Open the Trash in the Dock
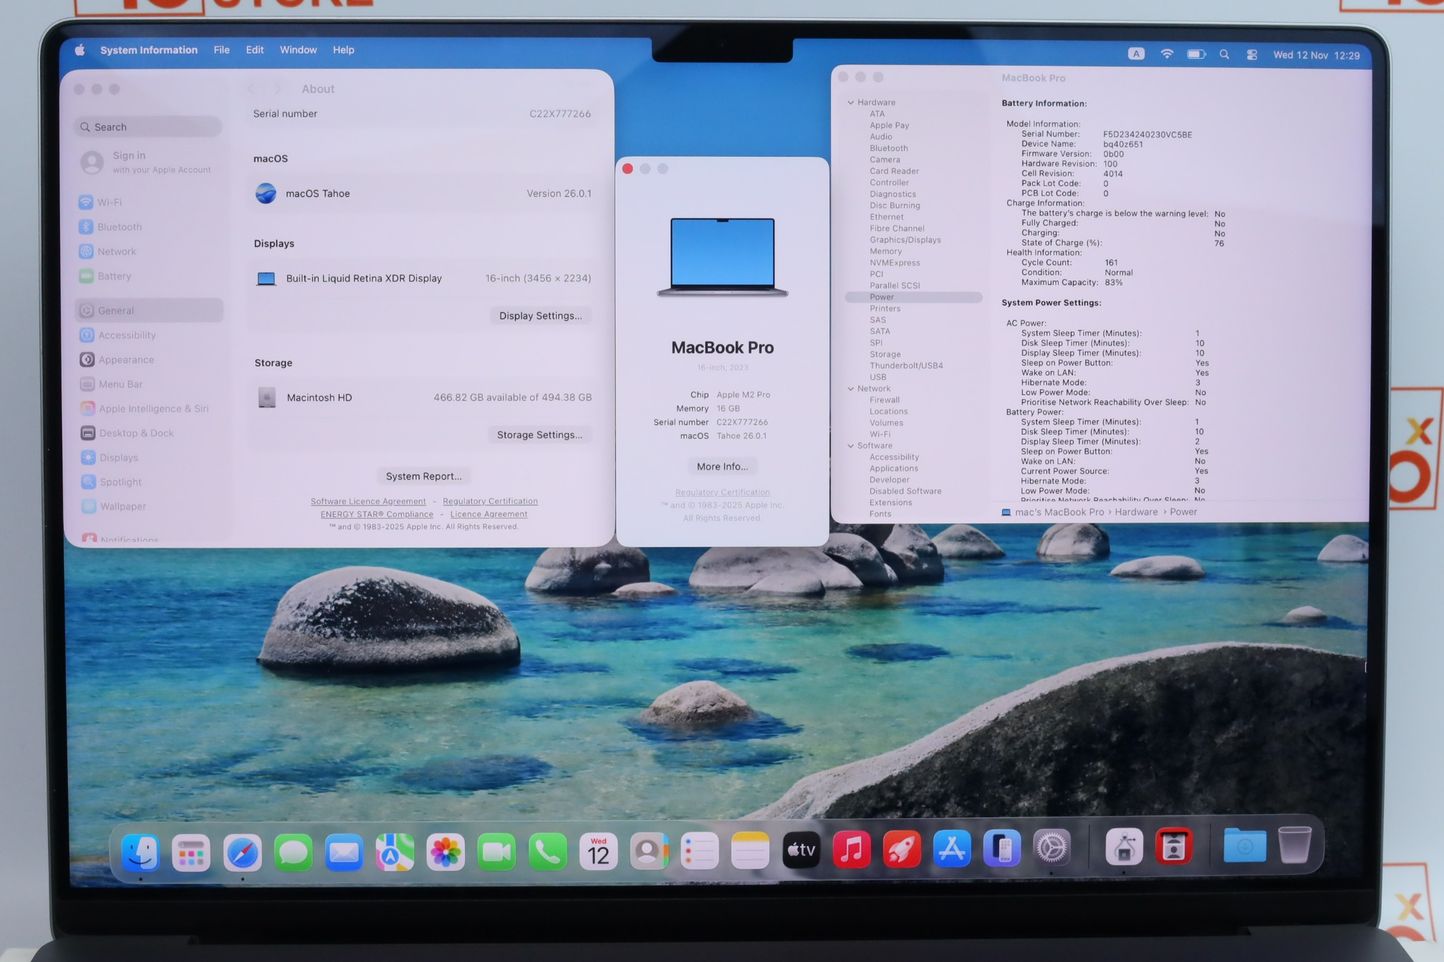The height and width of the screenshot is (962, 1444). 1294,845
